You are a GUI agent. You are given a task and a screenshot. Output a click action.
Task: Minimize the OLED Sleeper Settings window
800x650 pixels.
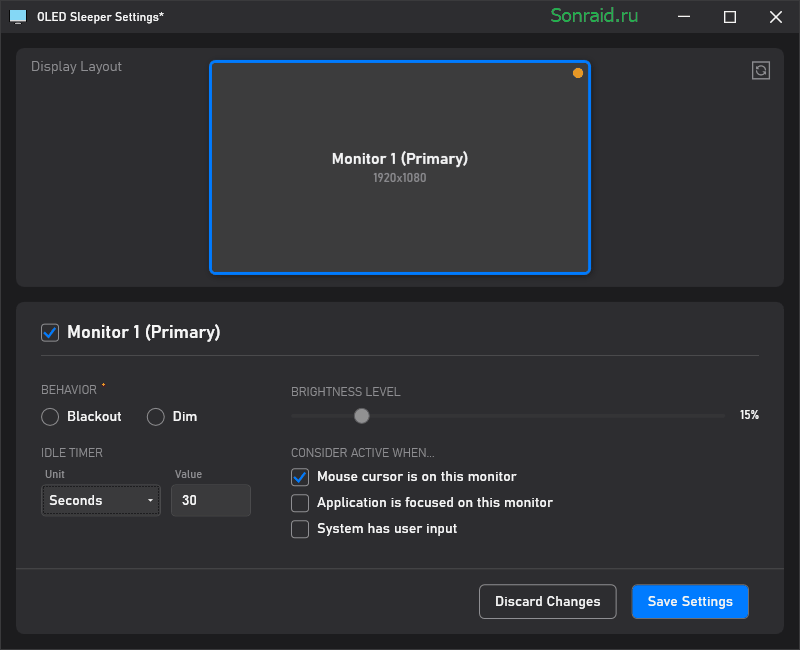tap(684, 17)
